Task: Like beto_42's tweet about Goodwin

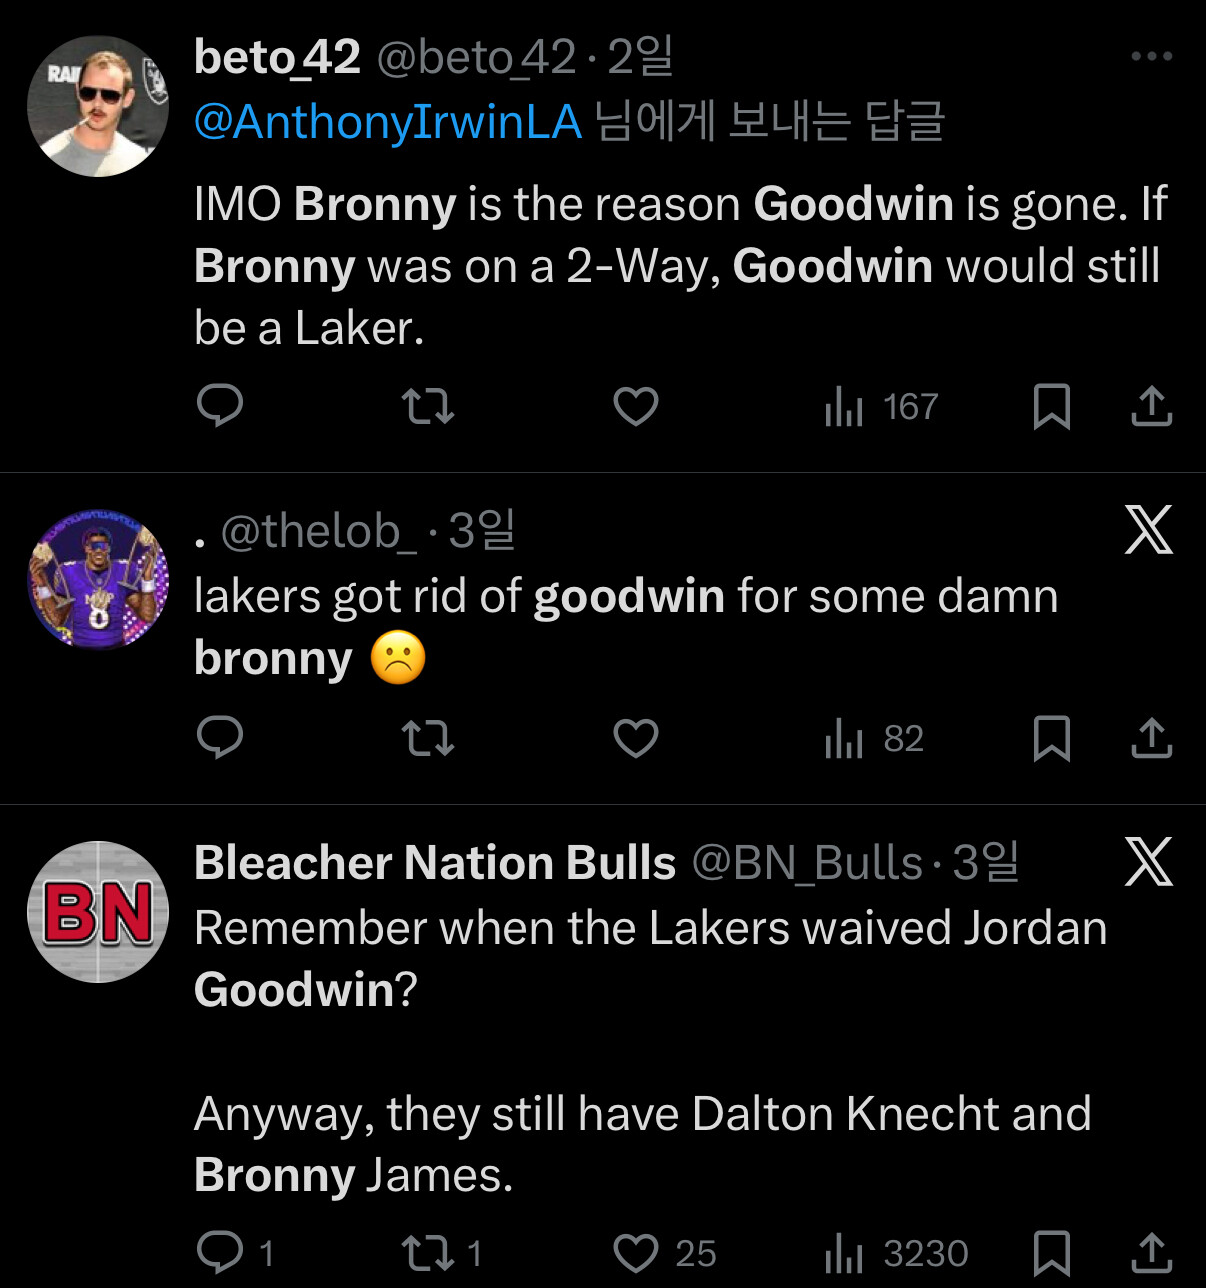Action: 636,406
